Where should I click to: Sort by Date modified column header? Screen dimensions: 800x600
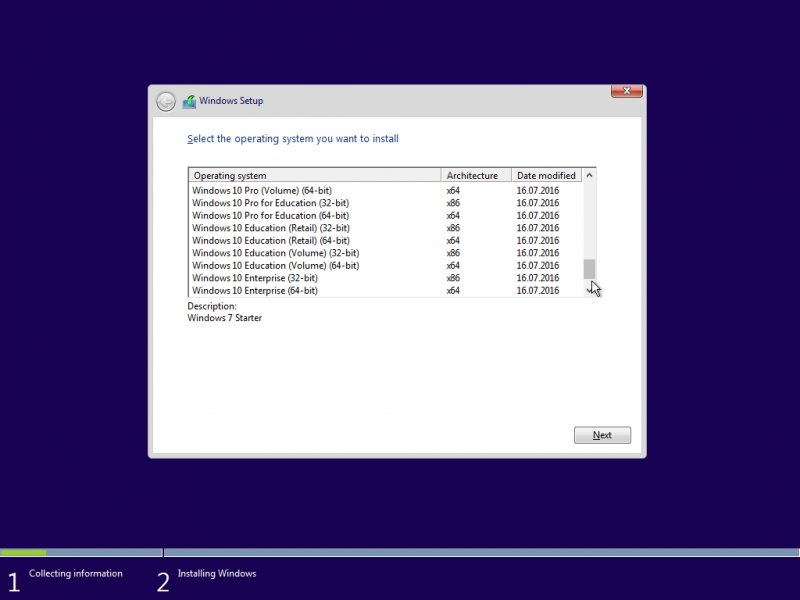click(x=546, y=176)
